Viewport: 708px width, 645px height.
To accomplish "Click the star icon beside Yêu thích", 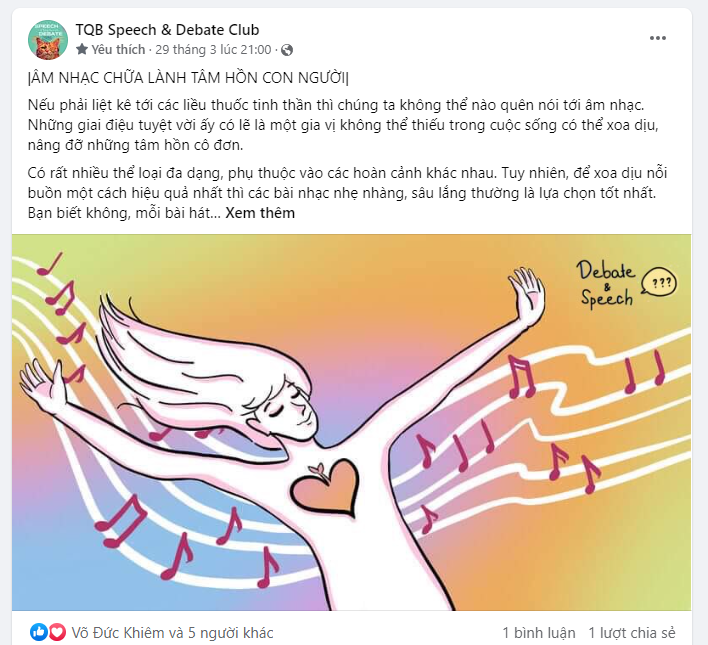I will click(82, 49).
